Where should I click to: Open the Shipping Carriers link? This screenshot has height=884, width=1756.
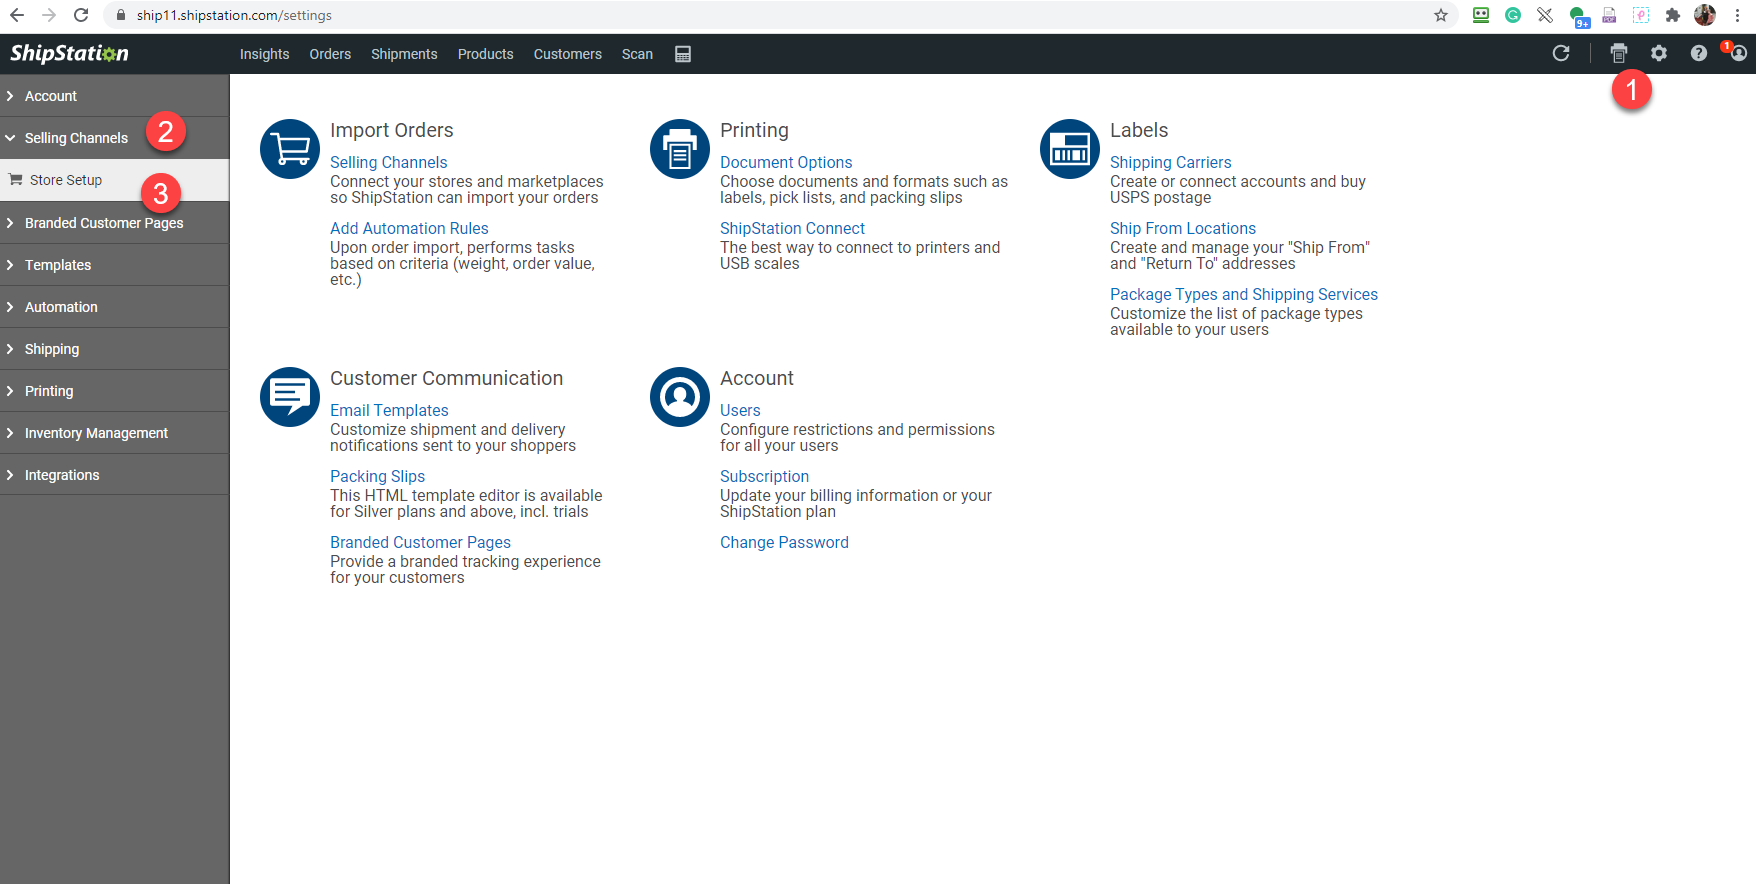click(1170, 162)
